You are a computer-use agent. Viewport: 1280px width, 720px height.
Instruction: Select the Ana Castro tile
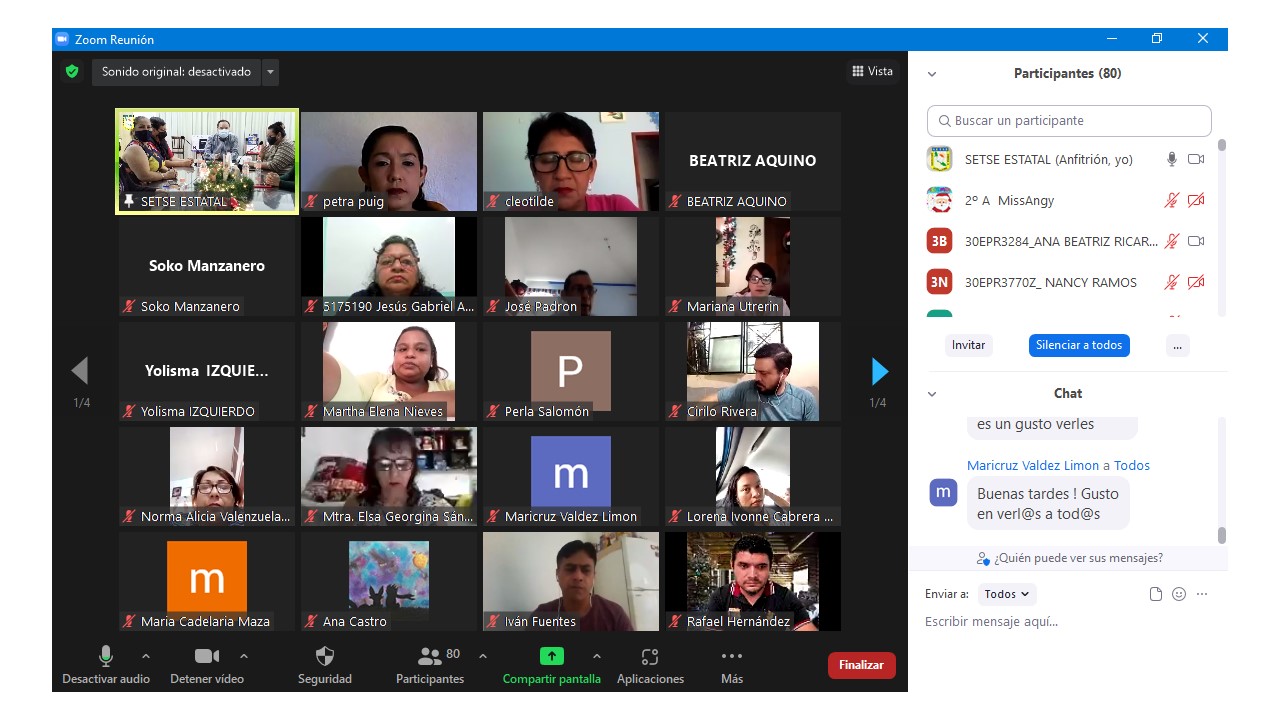[389, 581]
